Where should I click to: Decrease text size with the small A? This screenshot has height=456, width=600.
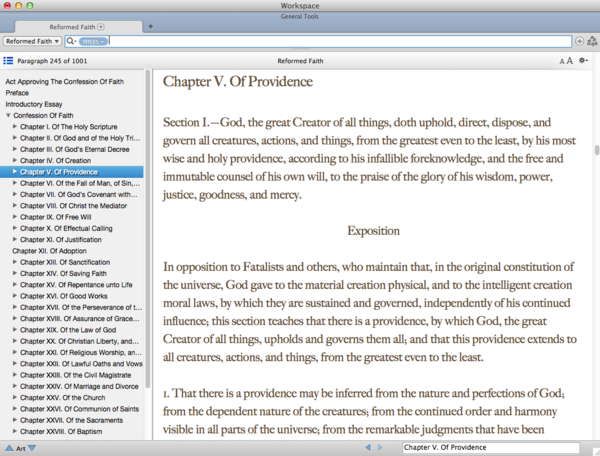coord(561,61)
